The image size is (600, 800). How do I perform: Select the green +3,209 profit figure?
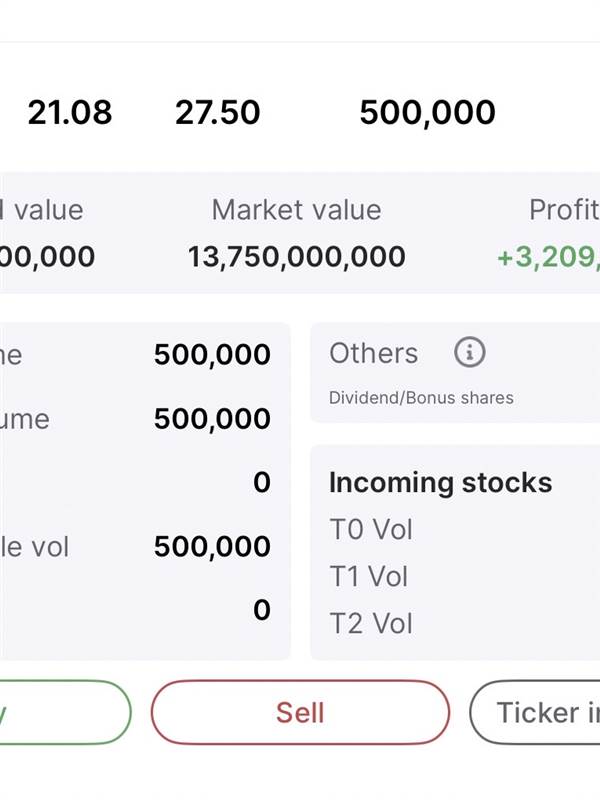[549, 257]
